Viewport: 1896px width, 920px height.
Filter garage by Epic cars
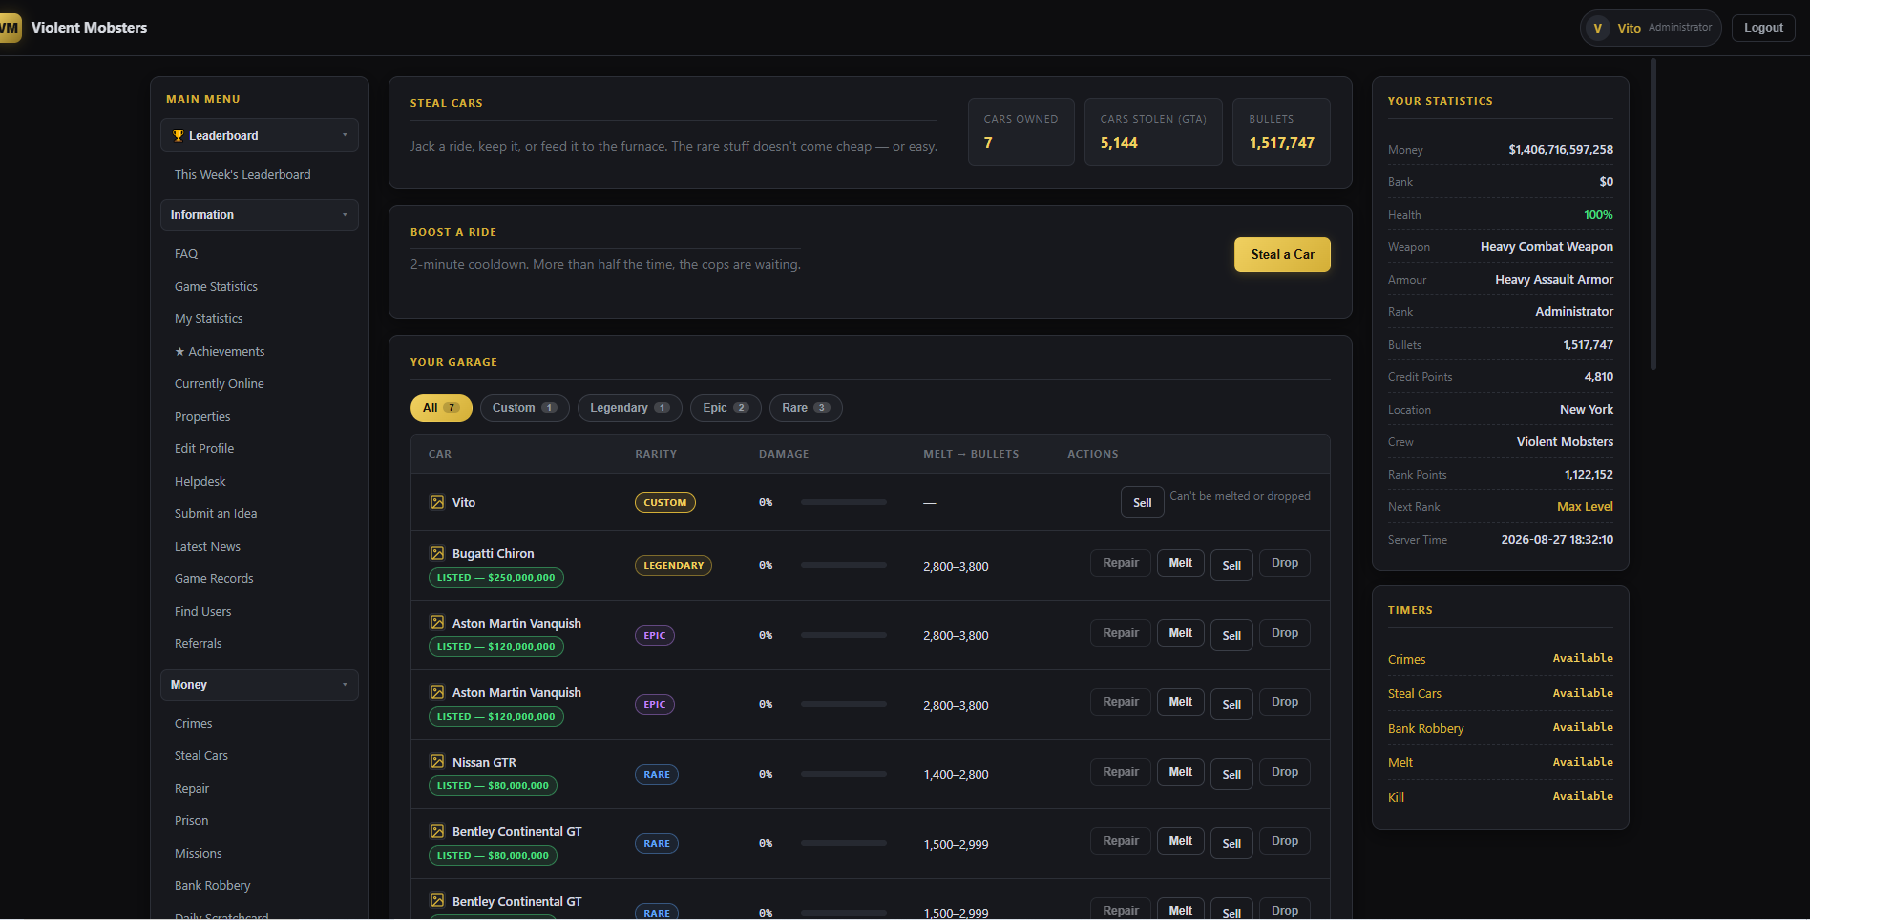pyautogui.click(x=726, y=408)
